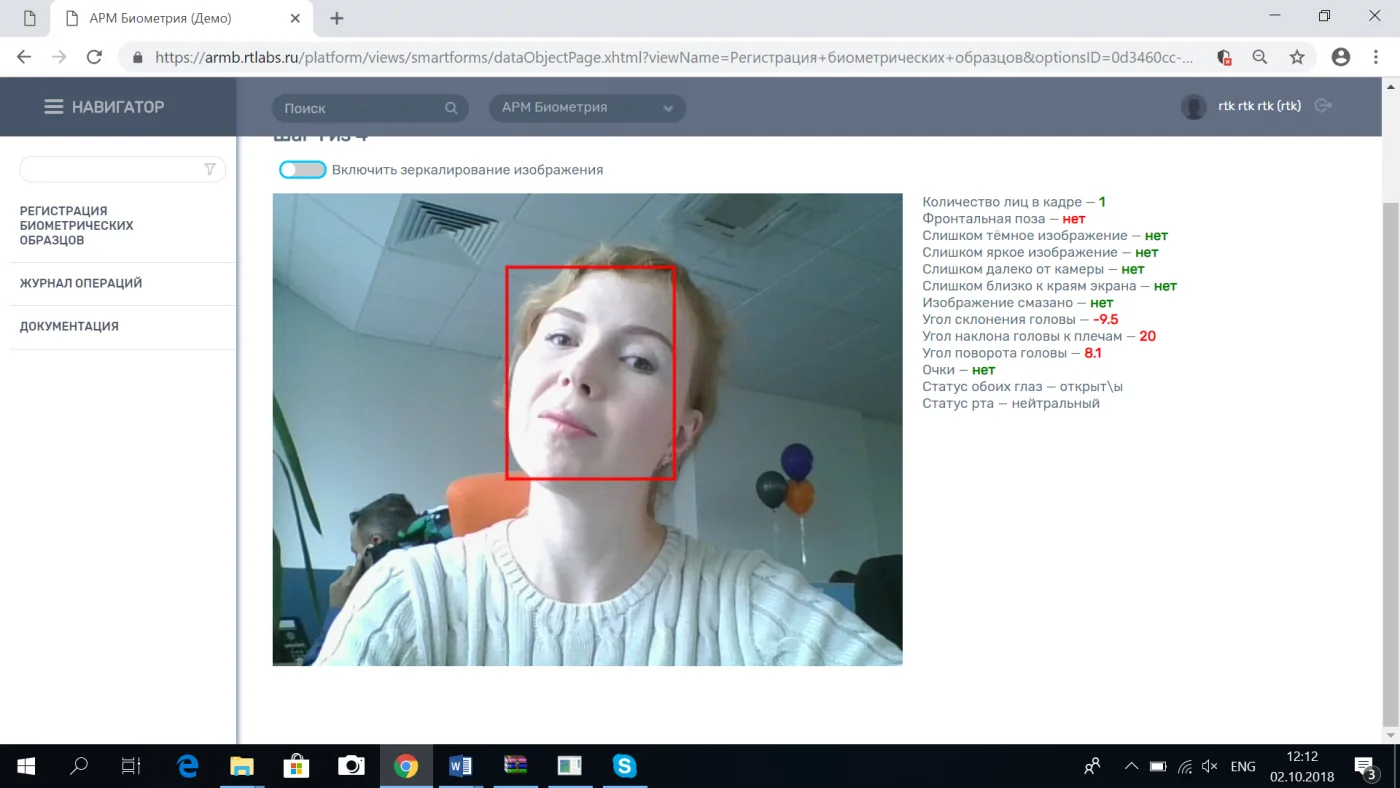Go forward in browser history
This screenshot has height=788, width=1400.
pos(59,57)
